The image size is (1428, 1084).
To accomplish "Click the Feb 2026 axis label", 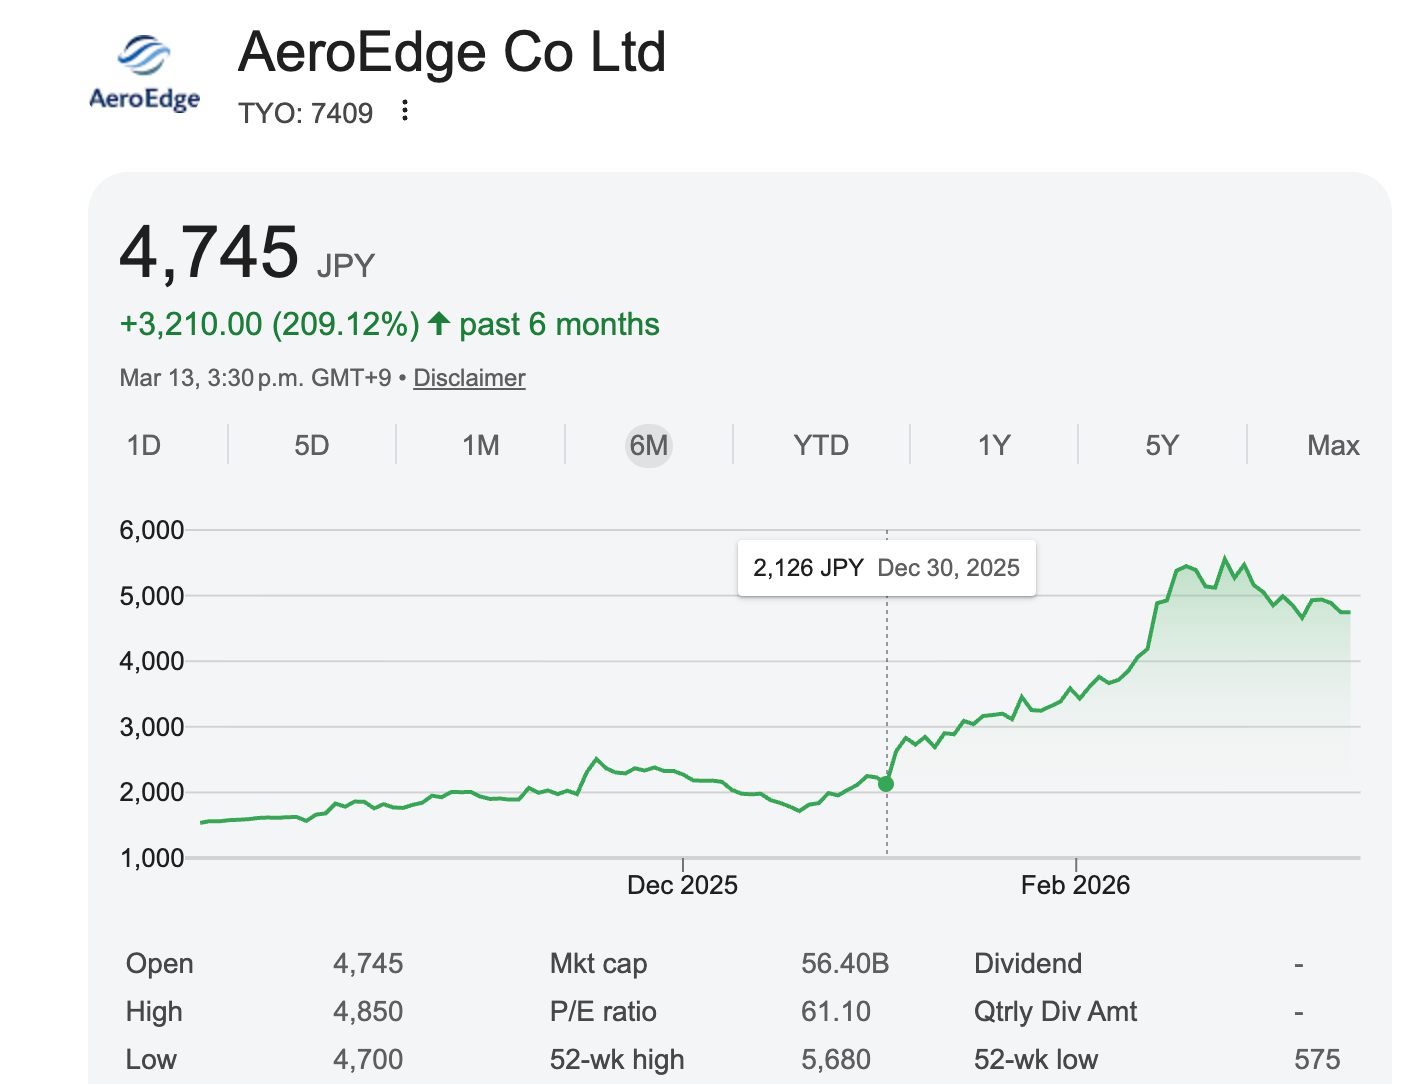I will 1075,885.
